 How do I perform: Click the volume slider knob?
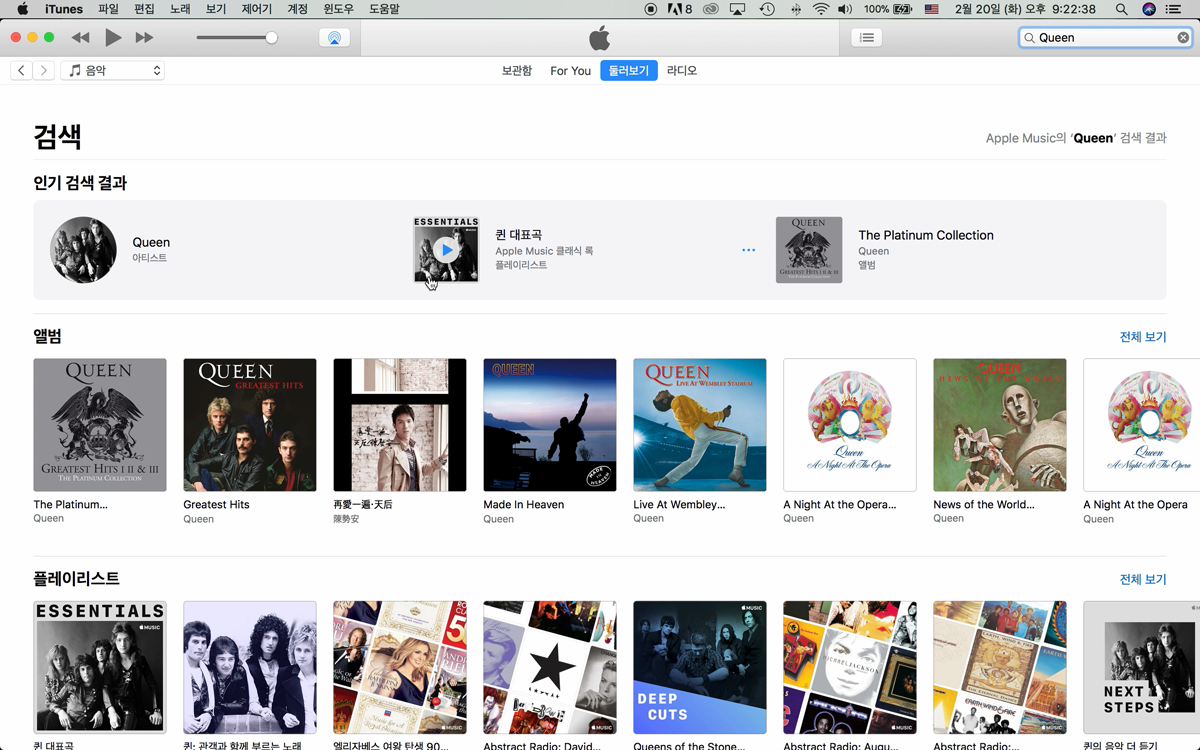(x=271, y=37)
